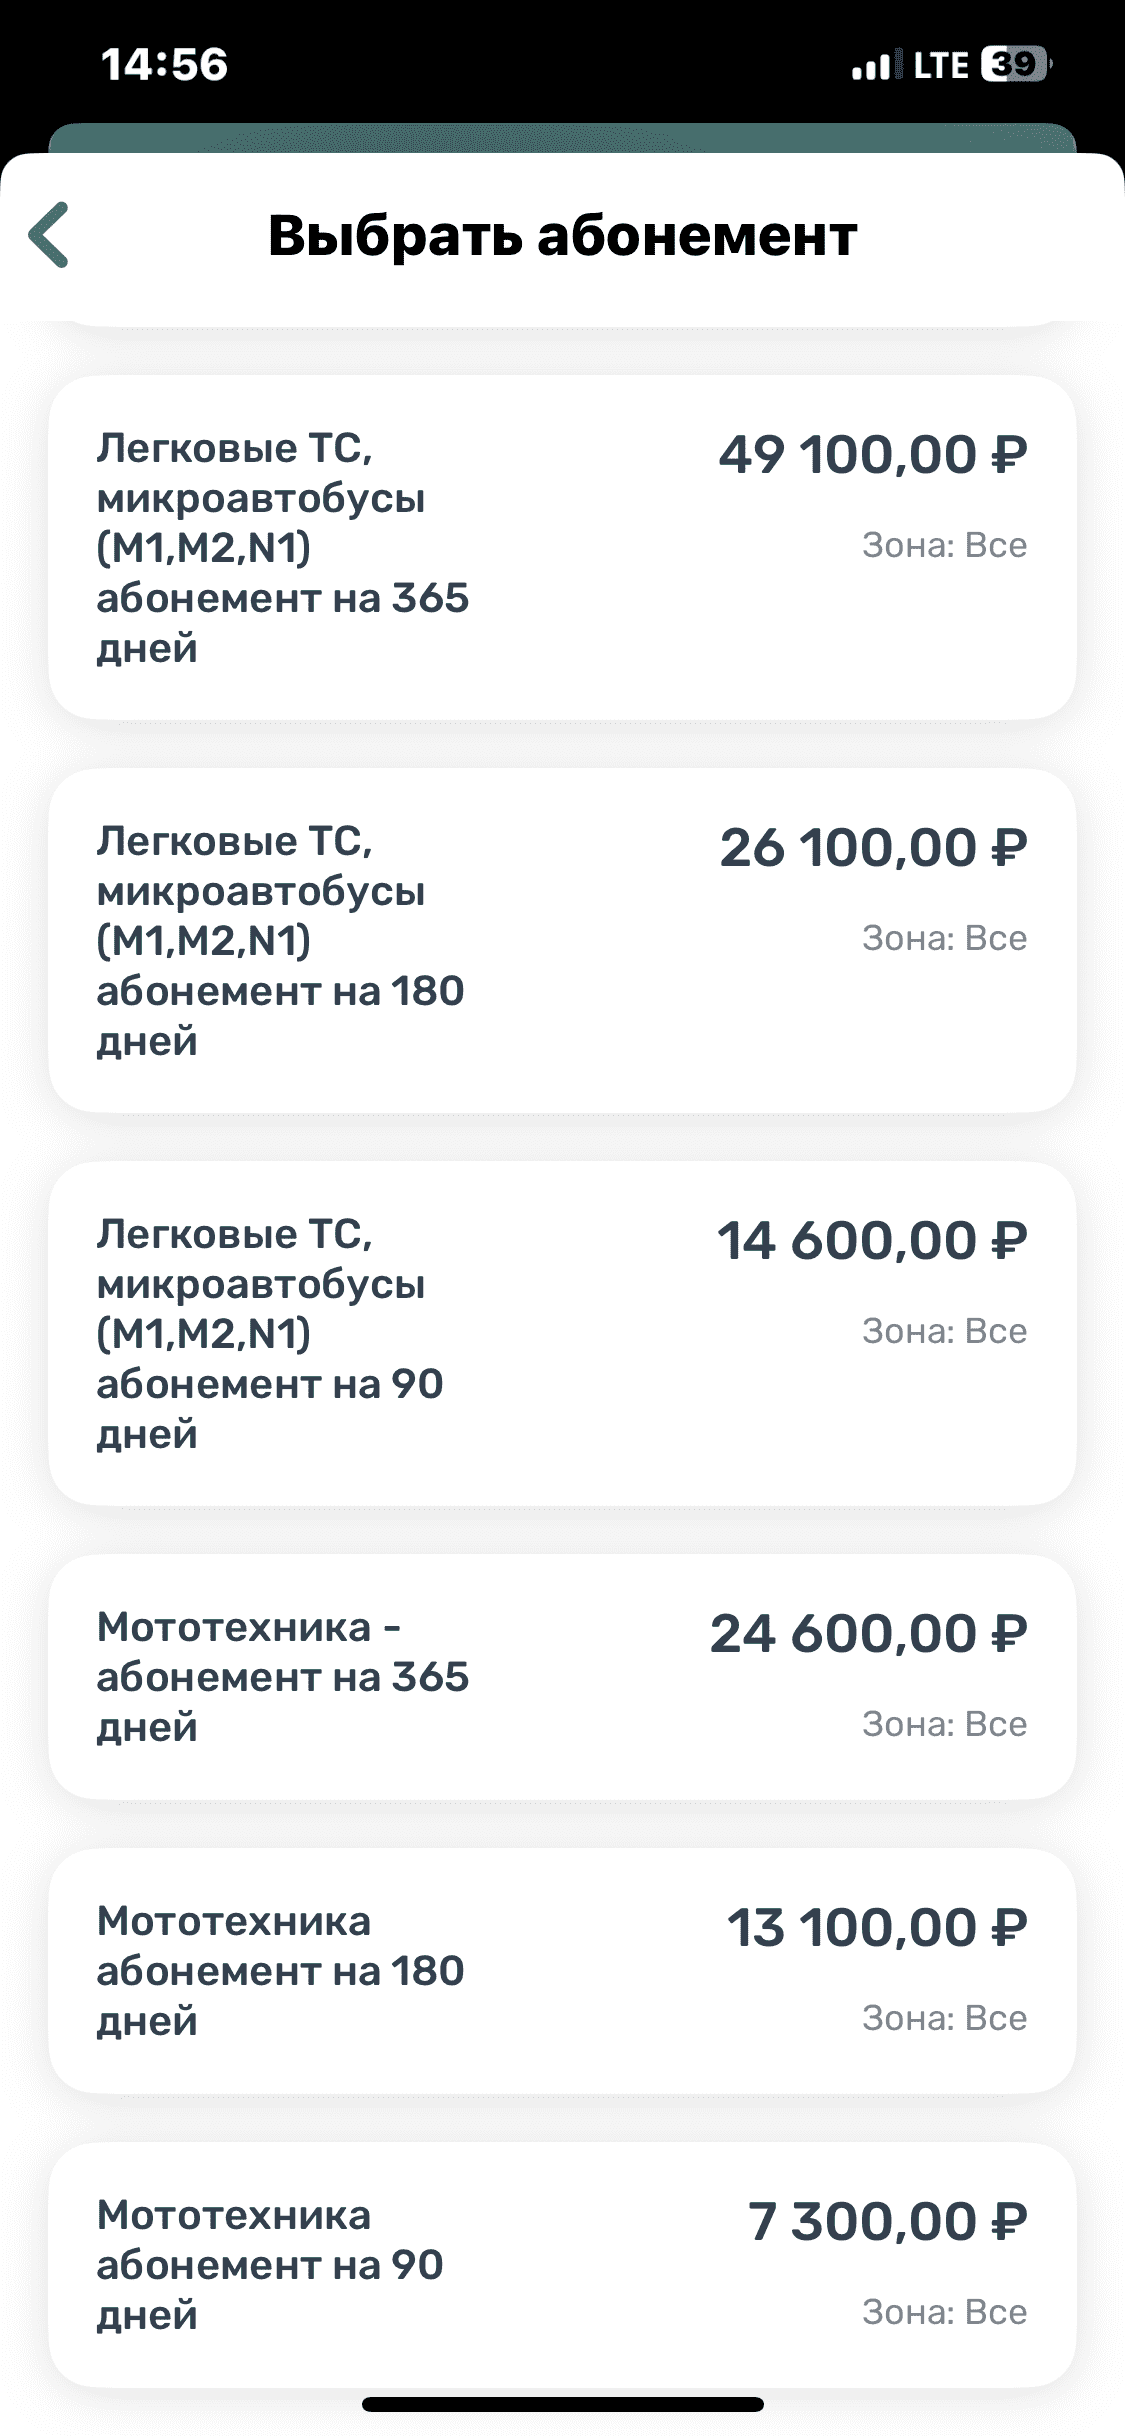Image resolution: width=1125 pixels, height=2436 pixels.
Task: Tap the cellular signal strength icon
Action: tap(870, 66)
